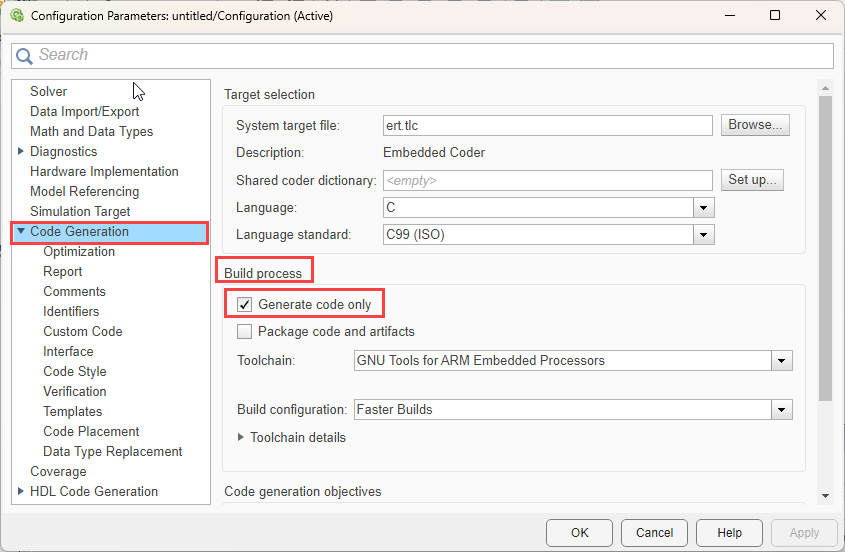Collapse the Code Generation tree node

[21, 232]
